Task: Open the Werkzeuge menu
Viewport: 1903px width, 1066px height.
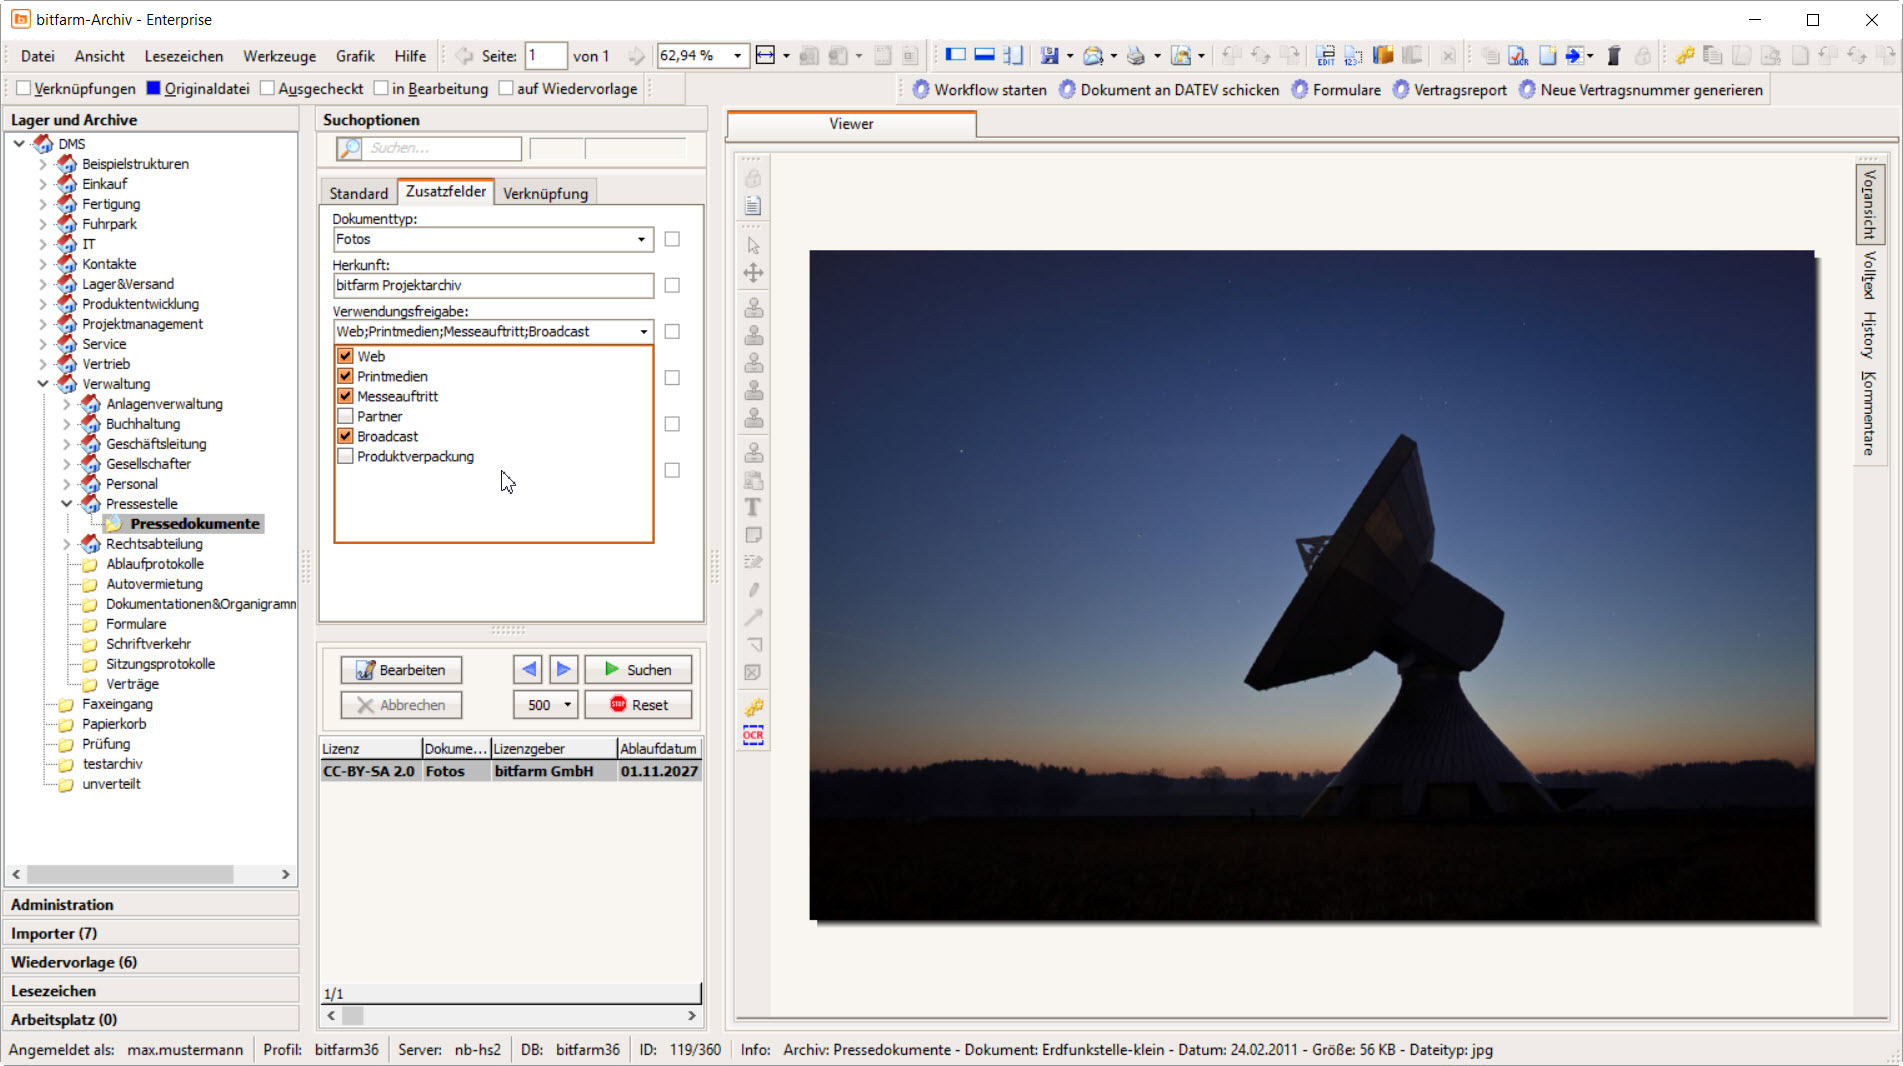Action: coord(279,56)
